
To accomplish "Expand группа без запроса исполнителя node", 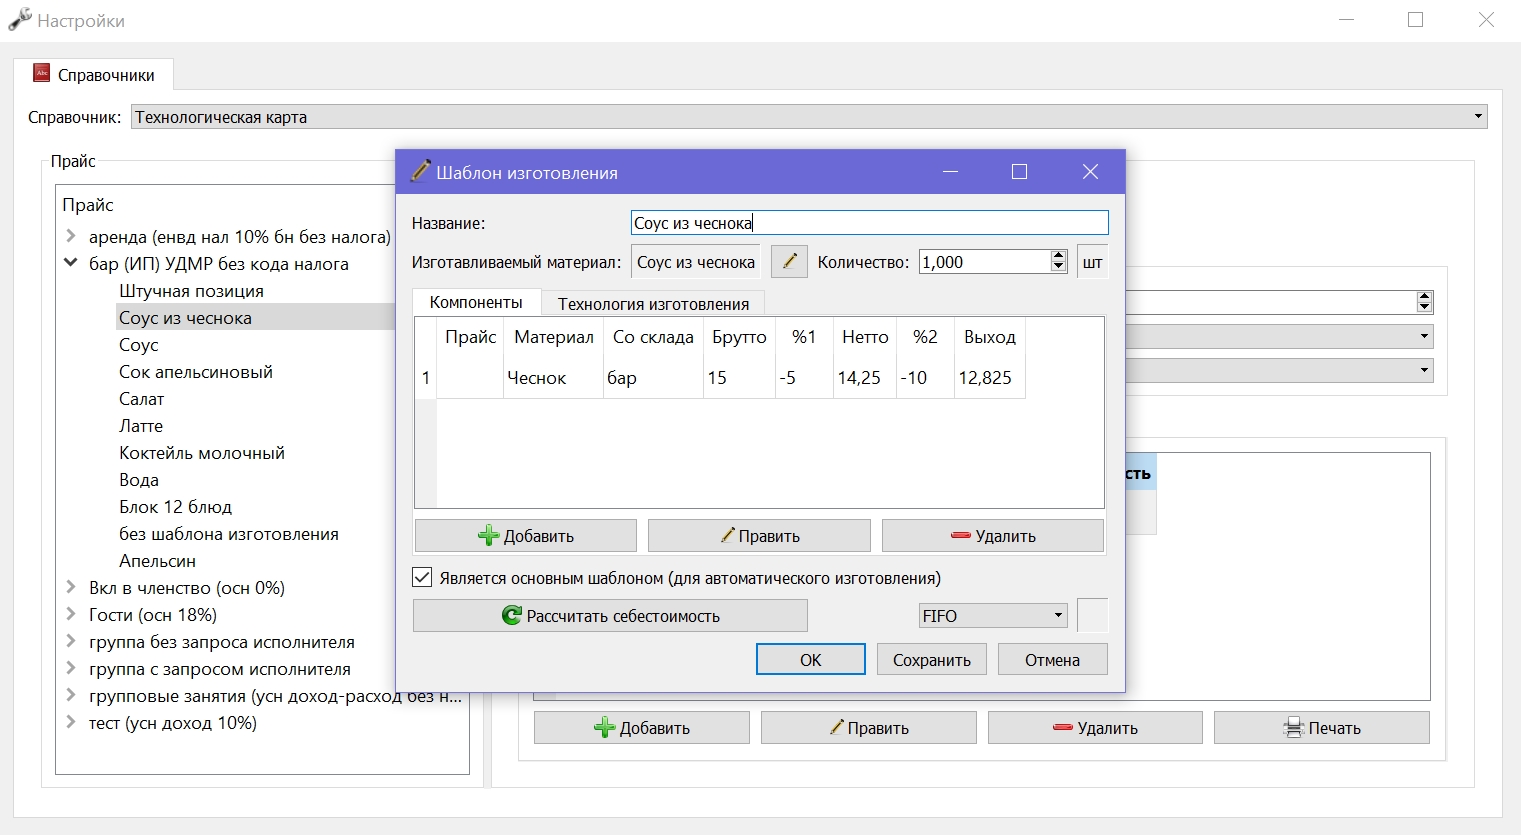I will click(71, 641).
